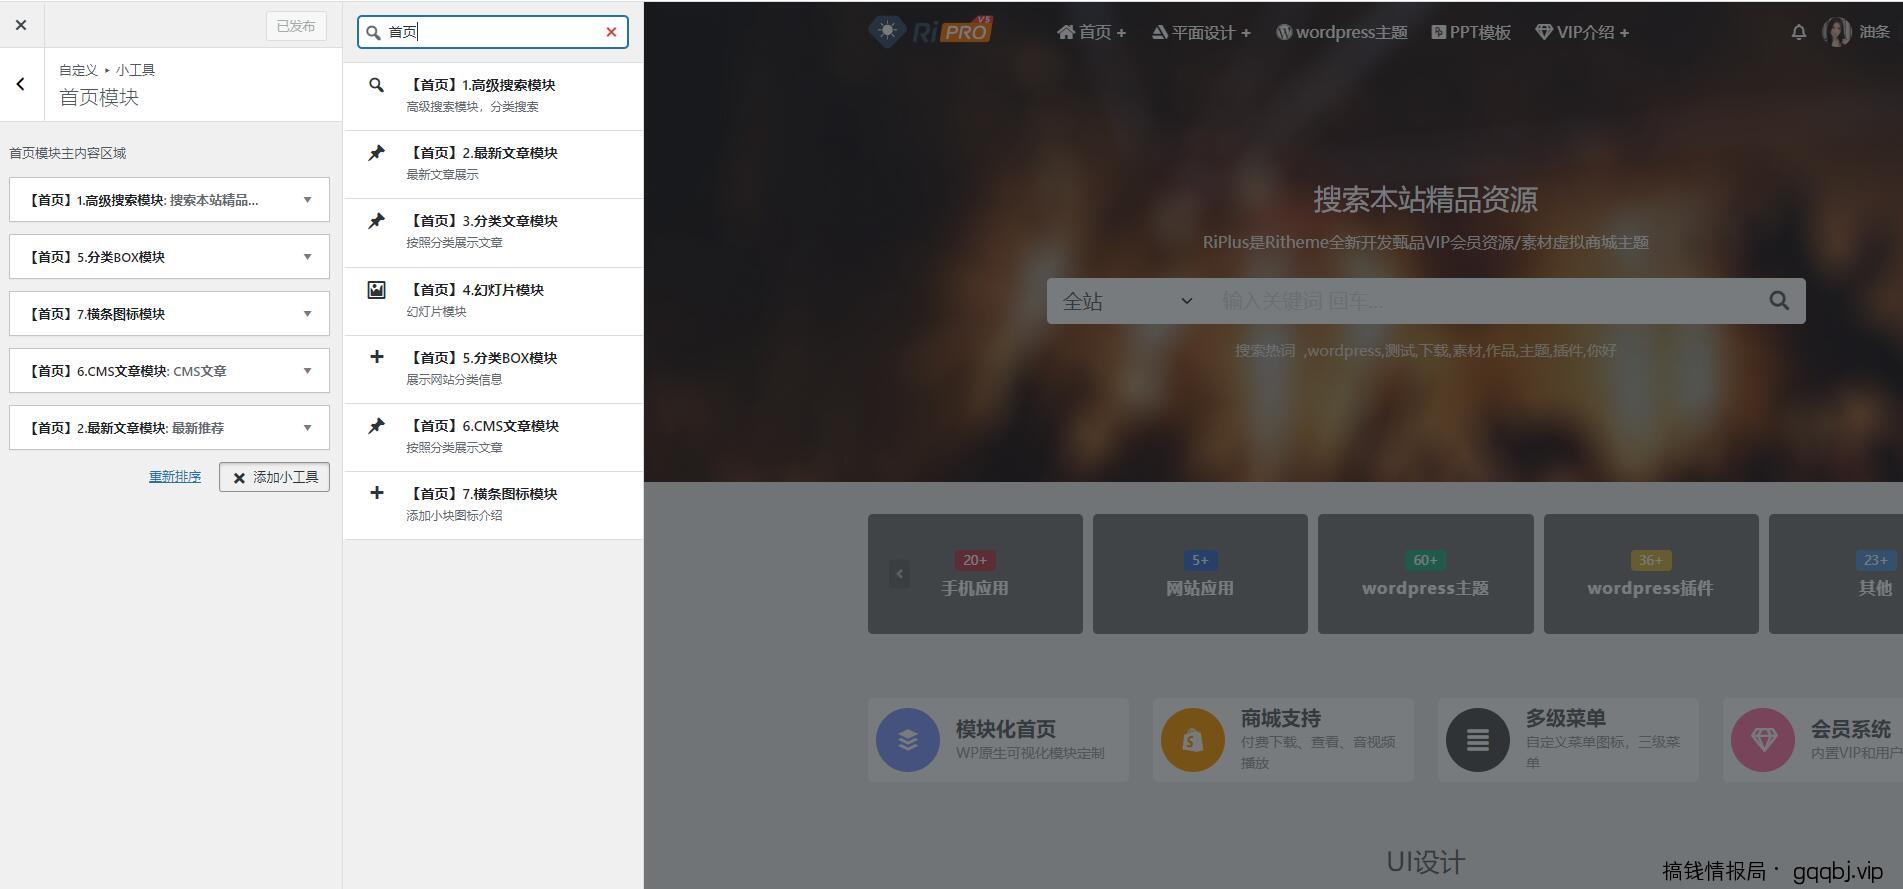The image size is (1903, 889).
Task: Click the 首页模块主内容区域 label
Action: (68, 153)
